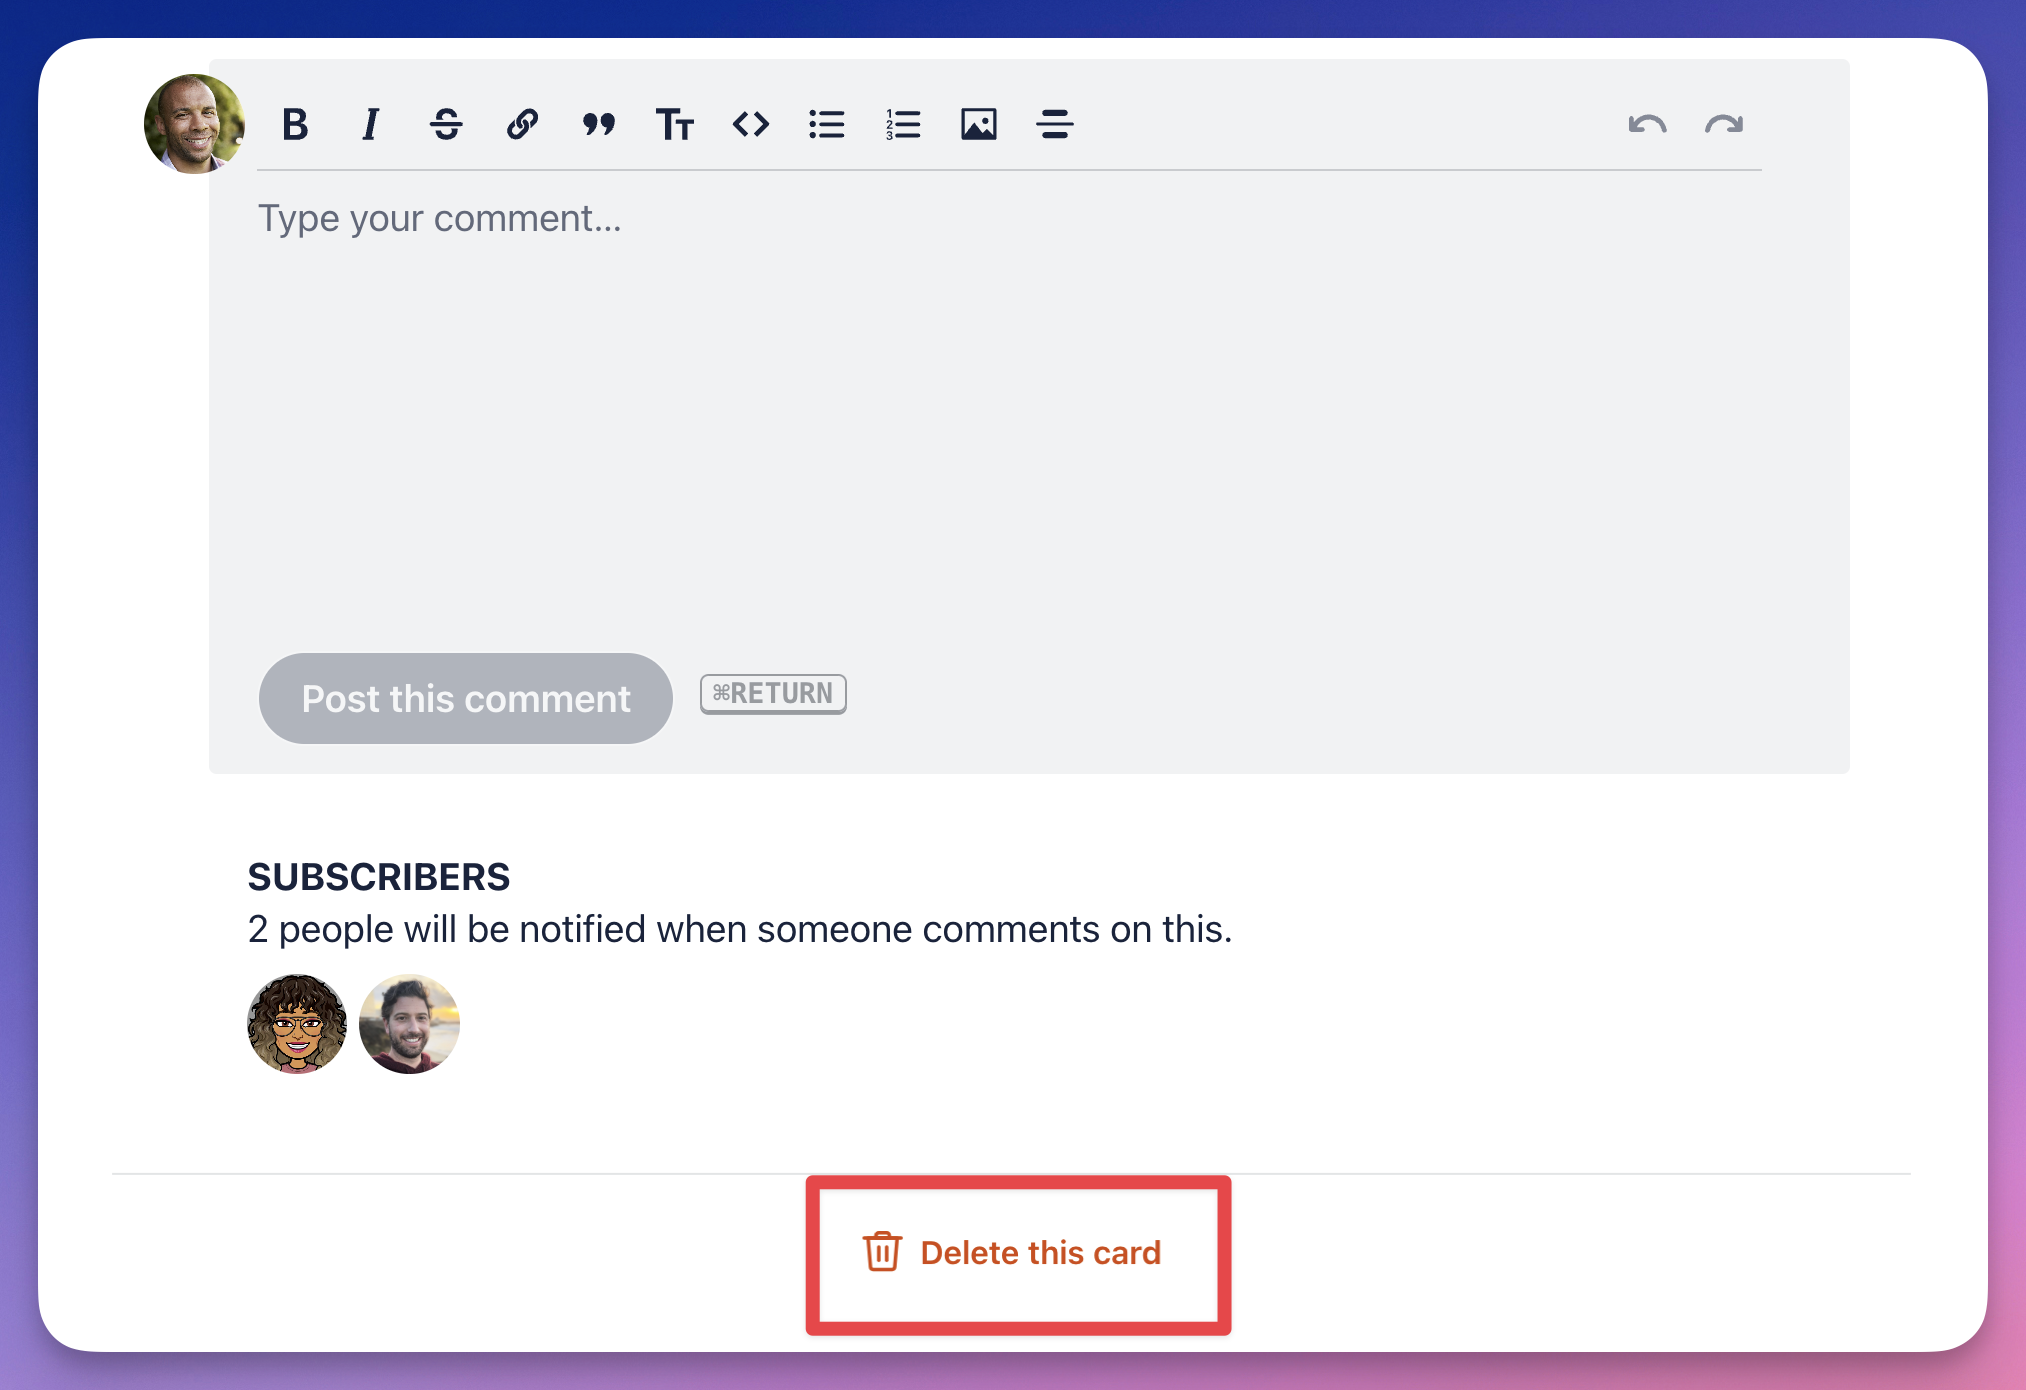Redo the last edit
The height and width of the screenshot is (1390, 2026).
1723,125
